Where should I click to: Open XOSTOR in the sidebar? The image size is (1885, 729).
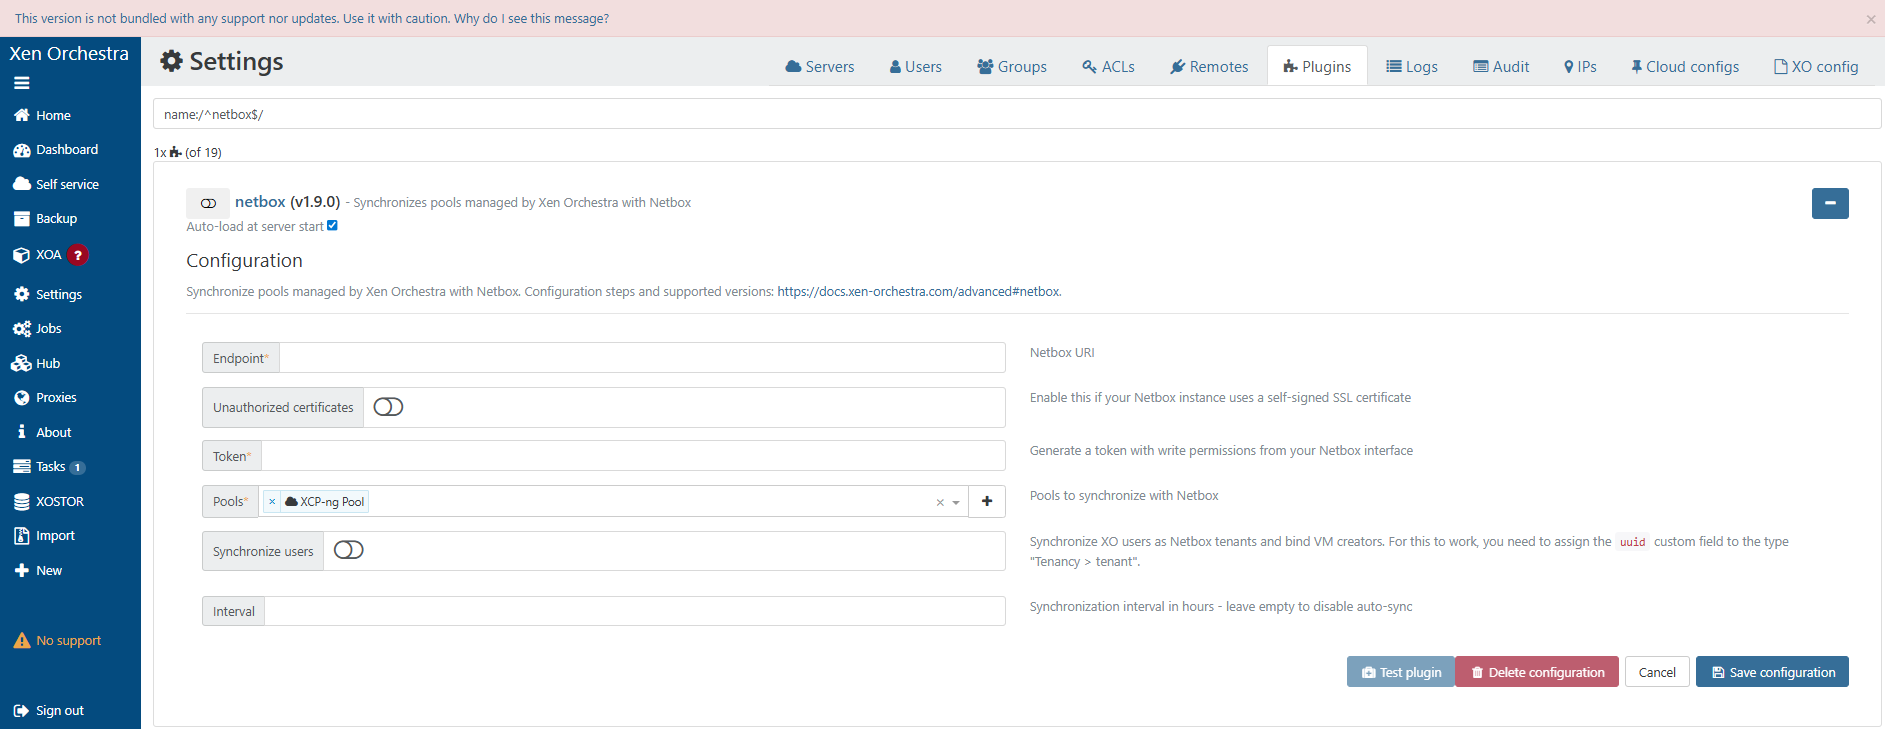(x=49, y=502)
